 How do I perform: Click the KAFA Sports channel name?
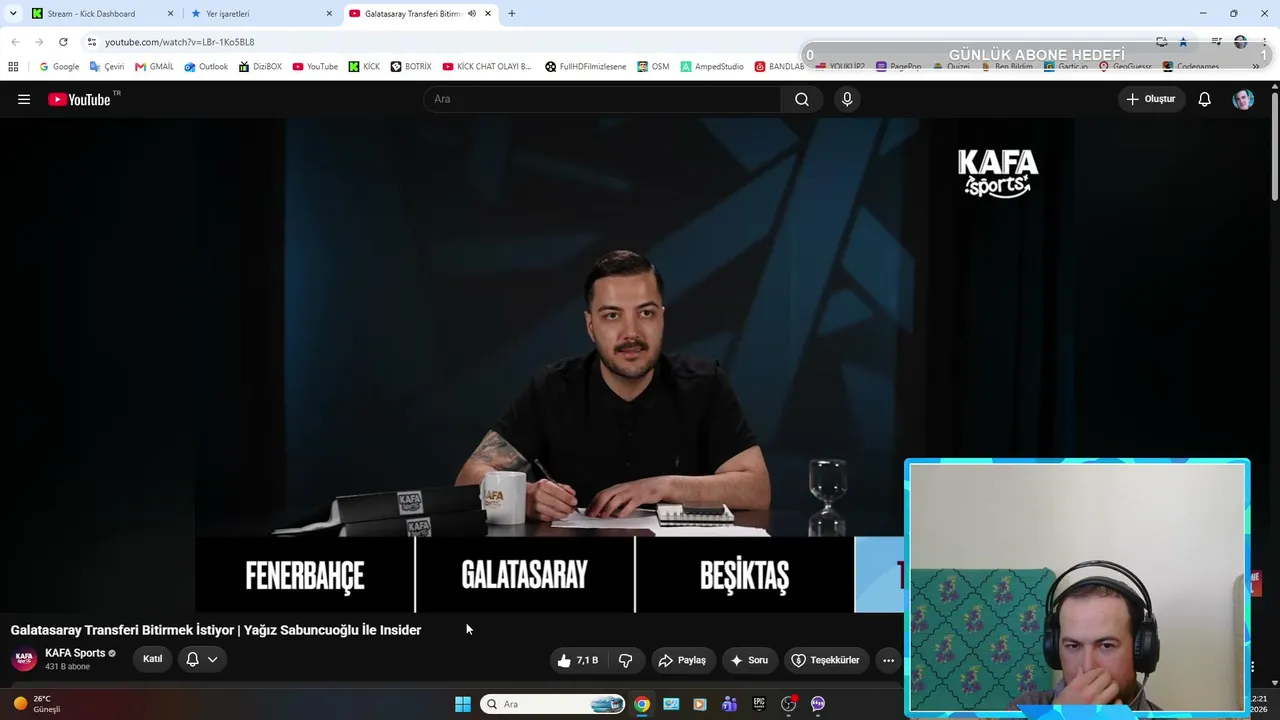tap(75, 653)
